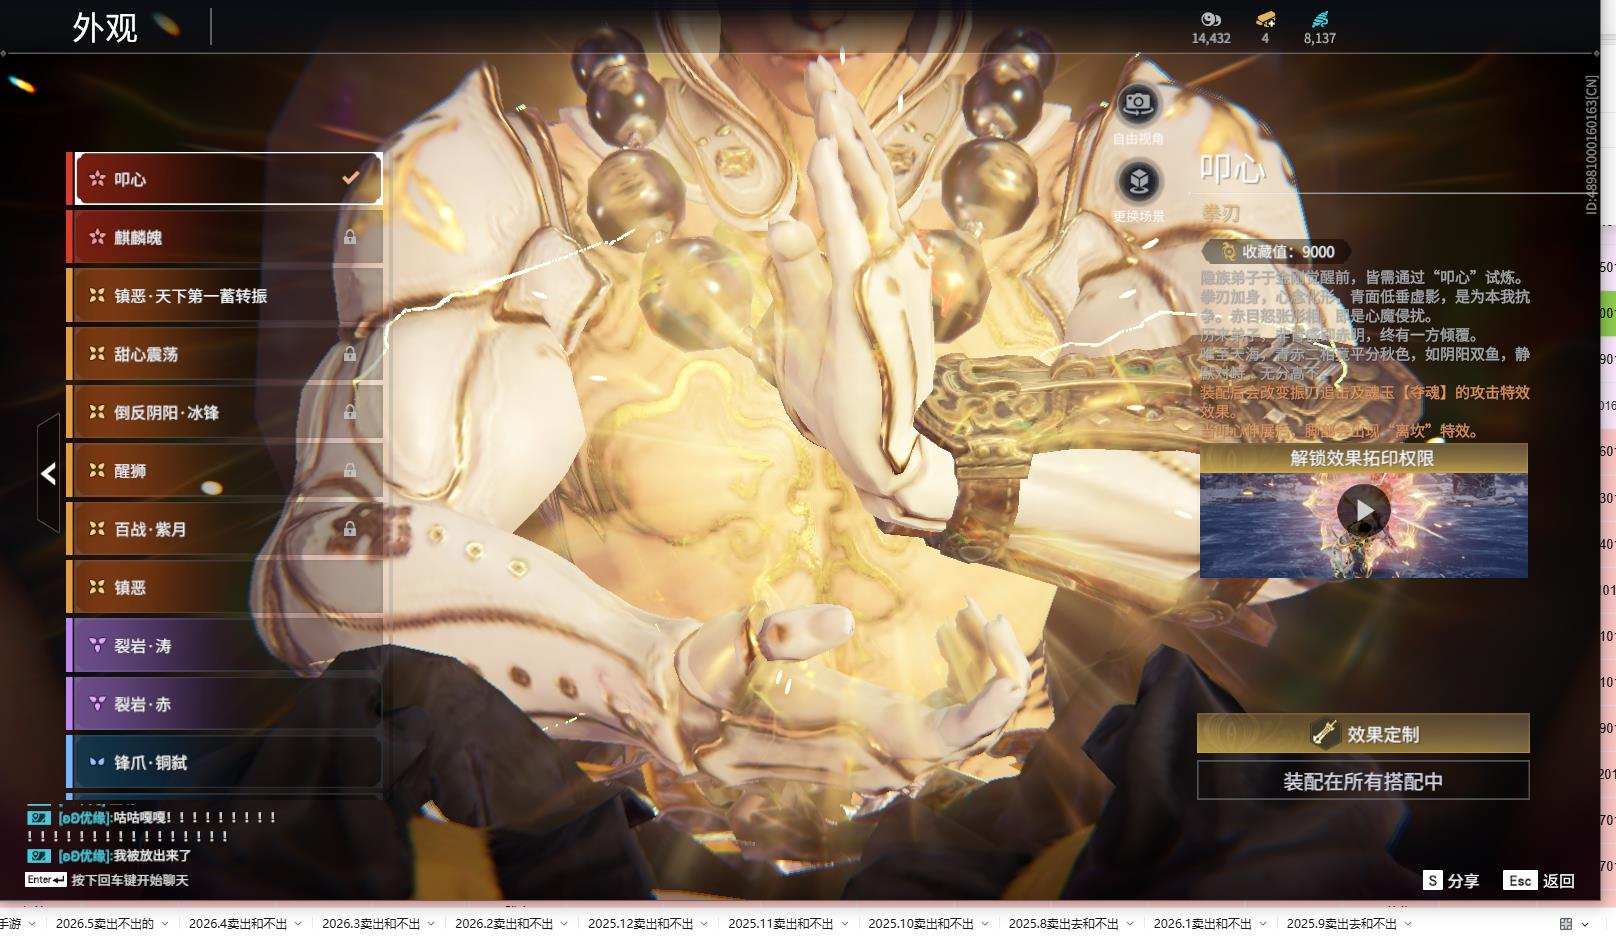The height and width of the screenshot is (939, 1616).
Task: Pick the 倒反阴阳·冰锋 skin
Action: (225, 412)
